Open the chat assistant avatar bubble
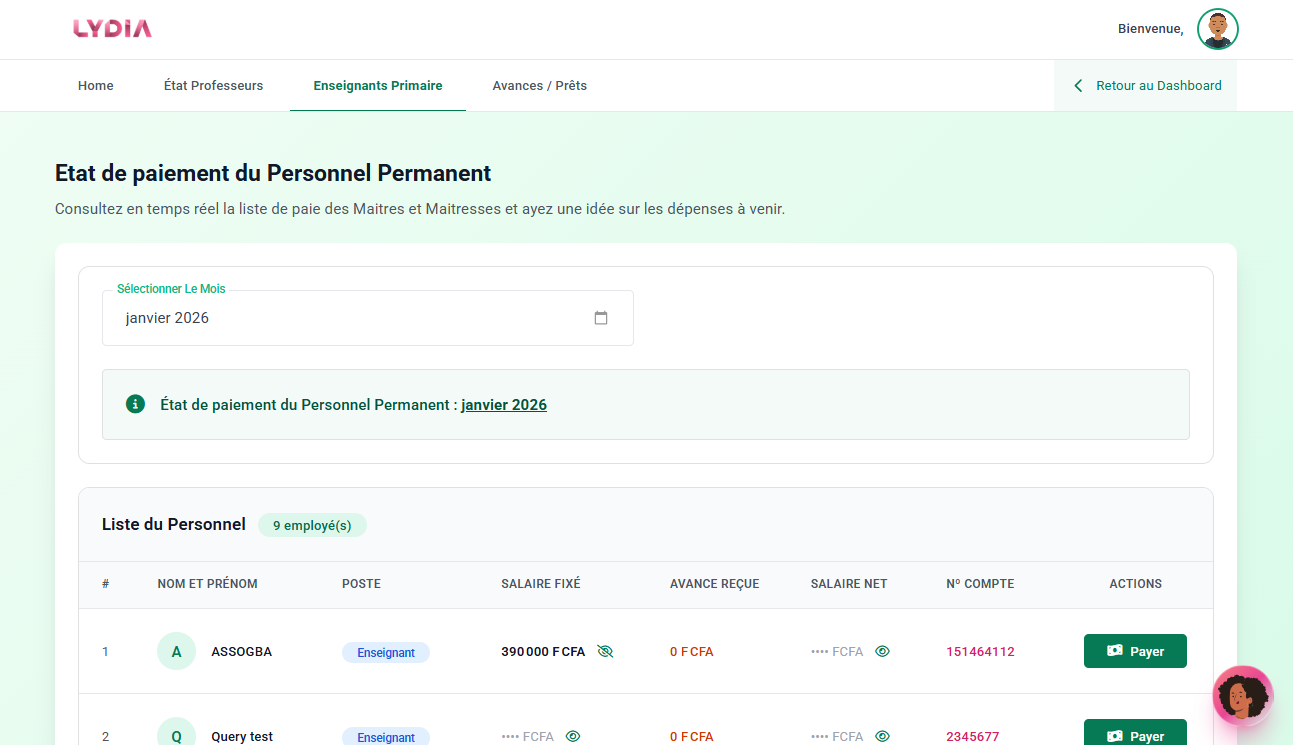 [1242, 695]
